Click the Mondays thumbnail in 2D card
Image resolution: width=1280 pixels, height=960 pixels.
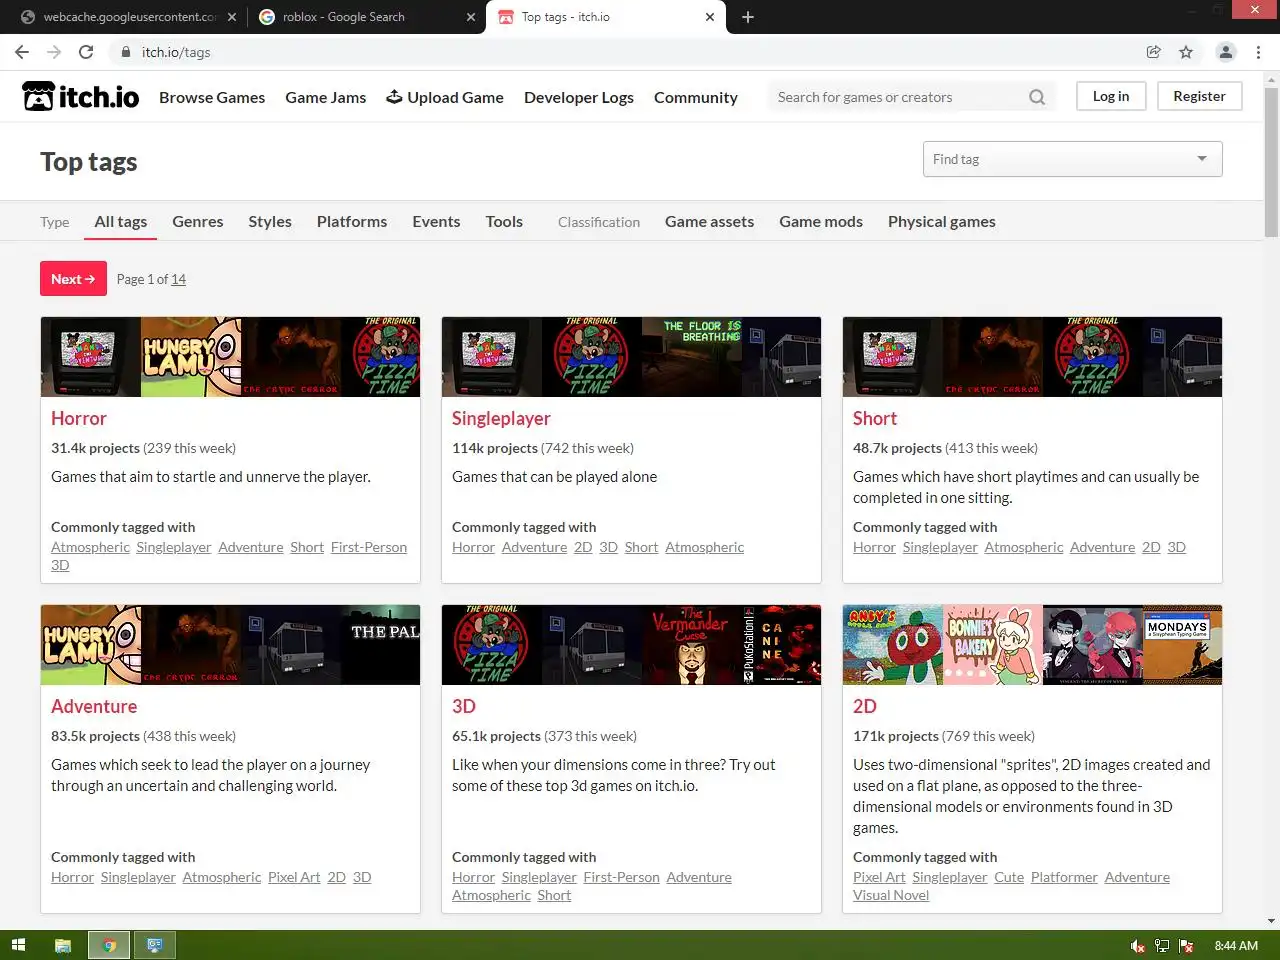[x=1182, y=645]
